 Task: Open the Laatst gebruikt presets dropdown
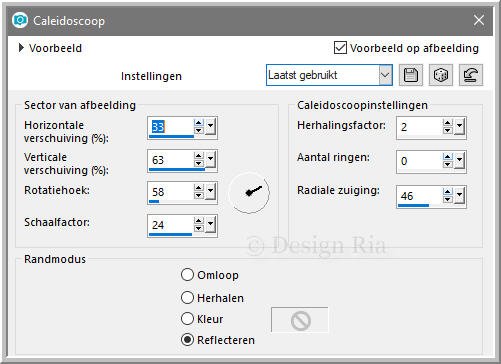point(385,75)
